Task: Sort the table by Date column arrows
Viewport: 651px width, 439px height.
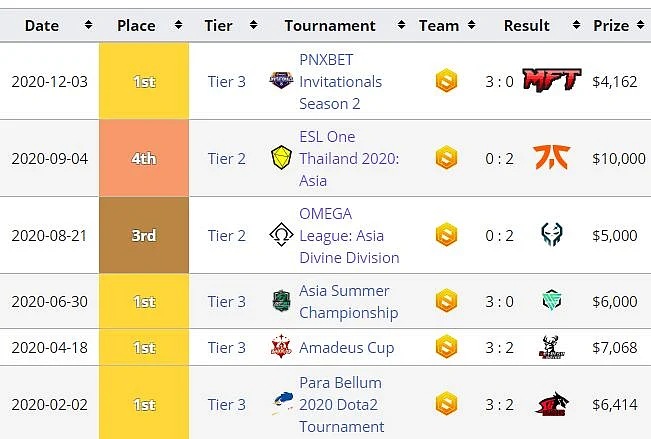Action: tap(88, 25)
